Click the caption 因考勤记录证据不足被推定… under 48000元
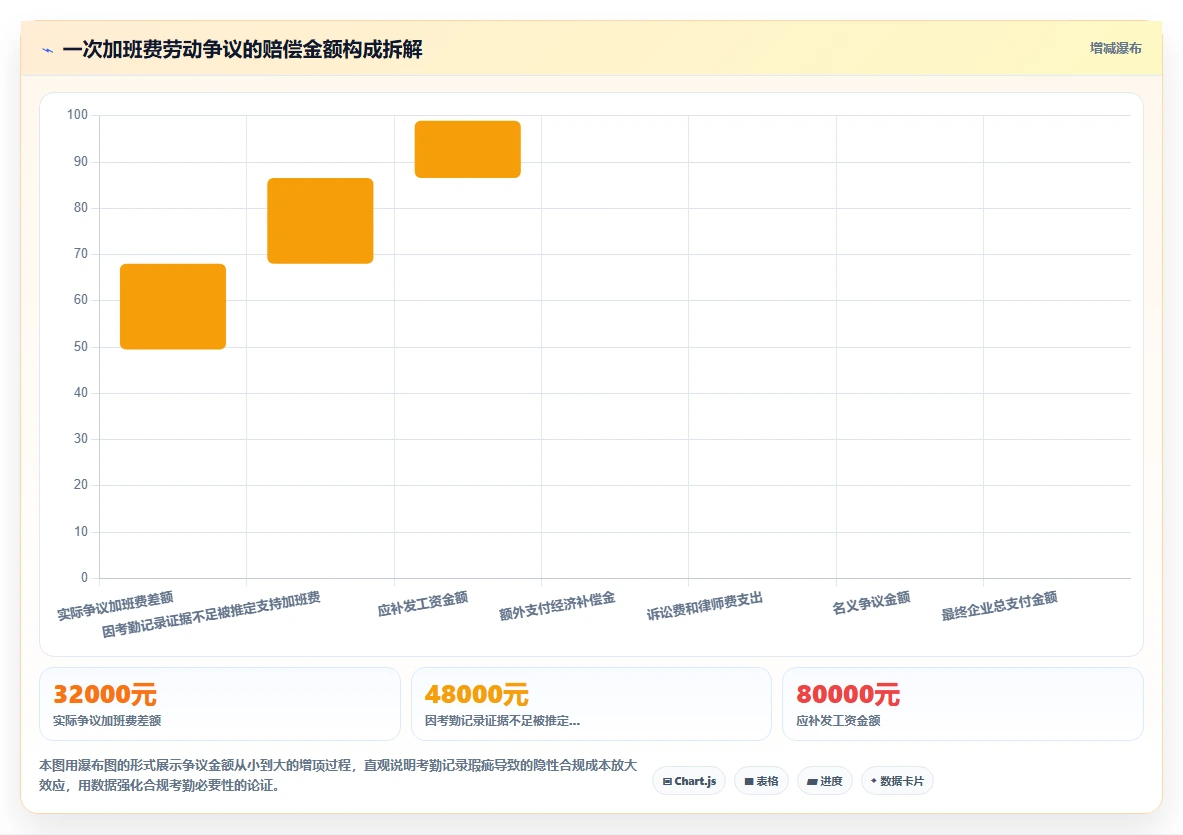This screenshot has height=835, width=1183. click(x=502, y=720)
